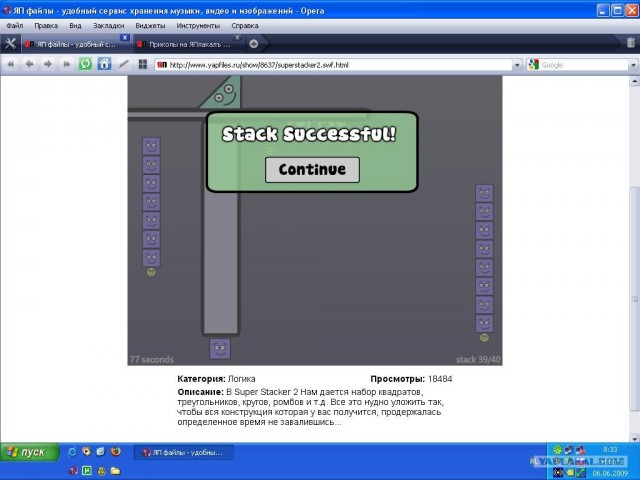Launch Firefox from quick launch
This screenshot has height=480, width=640.
[116, 451]
